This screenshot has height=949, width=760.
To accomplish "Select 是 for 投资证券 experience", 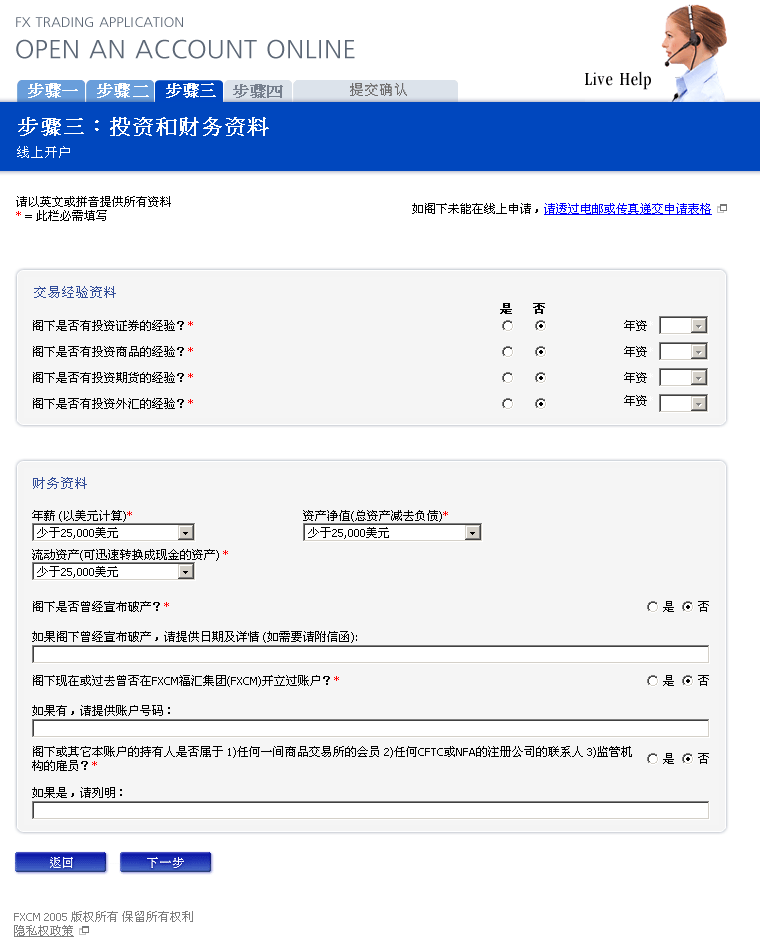I will pos(508,326).
